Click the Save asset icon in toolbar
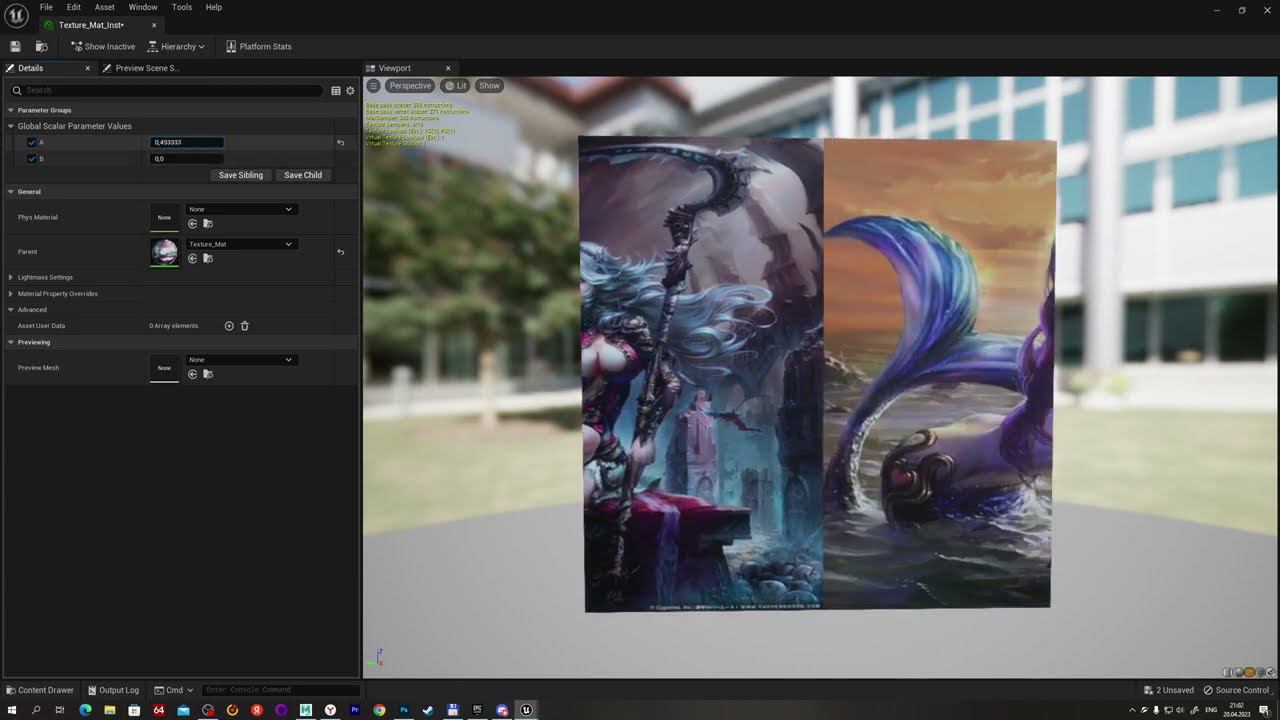The width and height of the screenshot is (1280, 720). [x=15, y=46]
